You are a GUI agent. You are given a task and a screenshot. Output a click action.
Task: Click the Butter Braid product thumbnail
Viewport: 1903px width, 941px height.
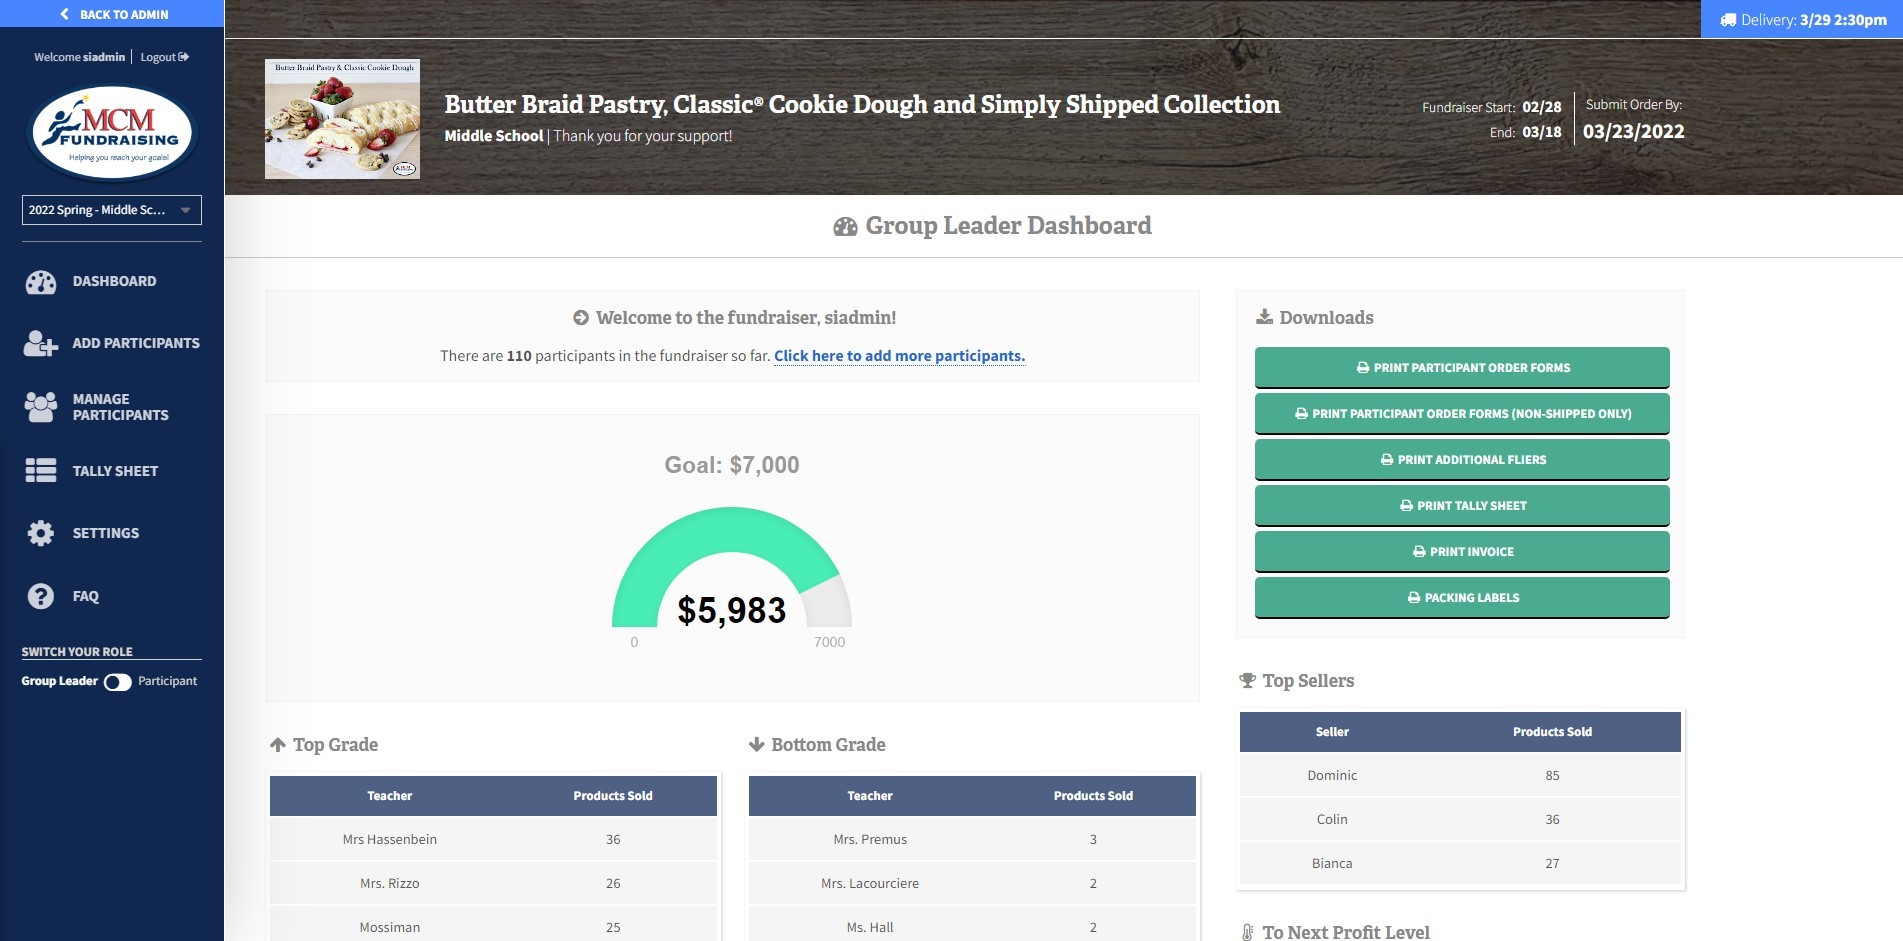342,119
